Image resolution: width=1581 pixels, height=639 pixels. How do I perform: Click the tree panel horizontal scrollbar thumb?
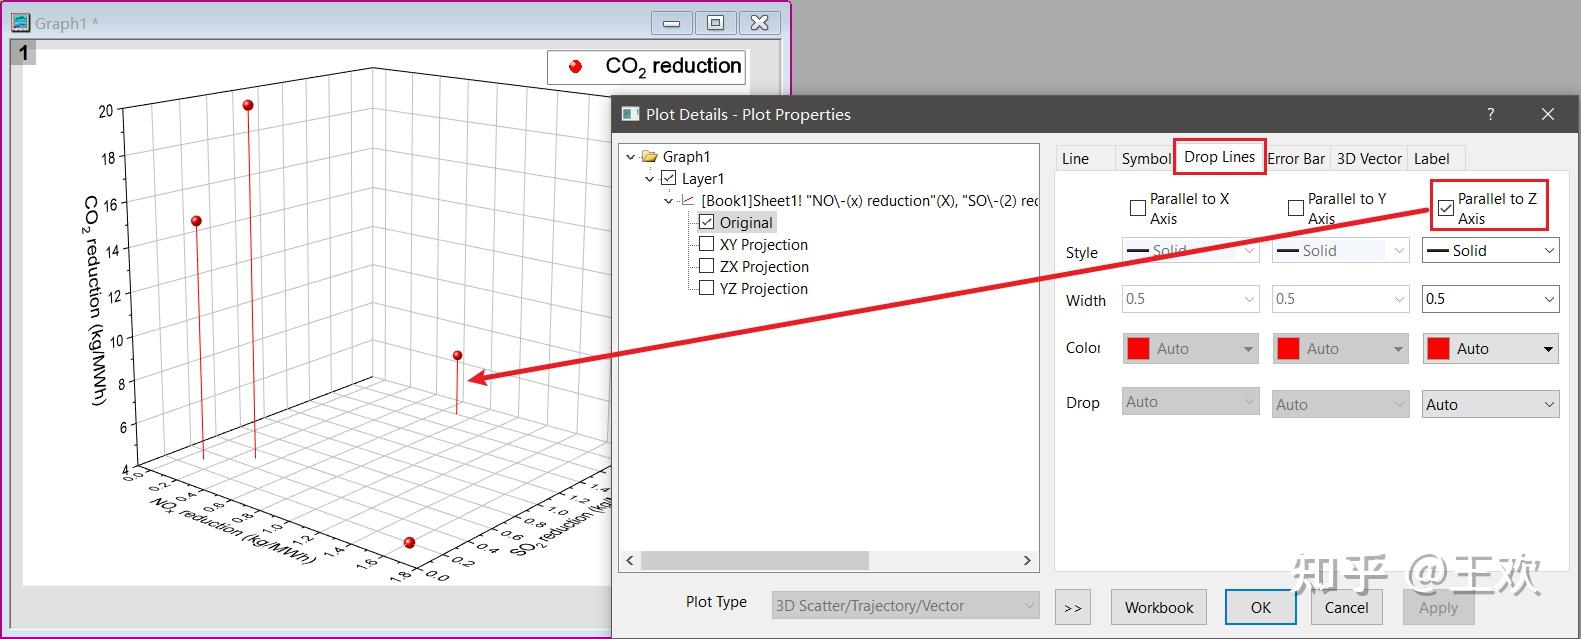pos(755,560)
